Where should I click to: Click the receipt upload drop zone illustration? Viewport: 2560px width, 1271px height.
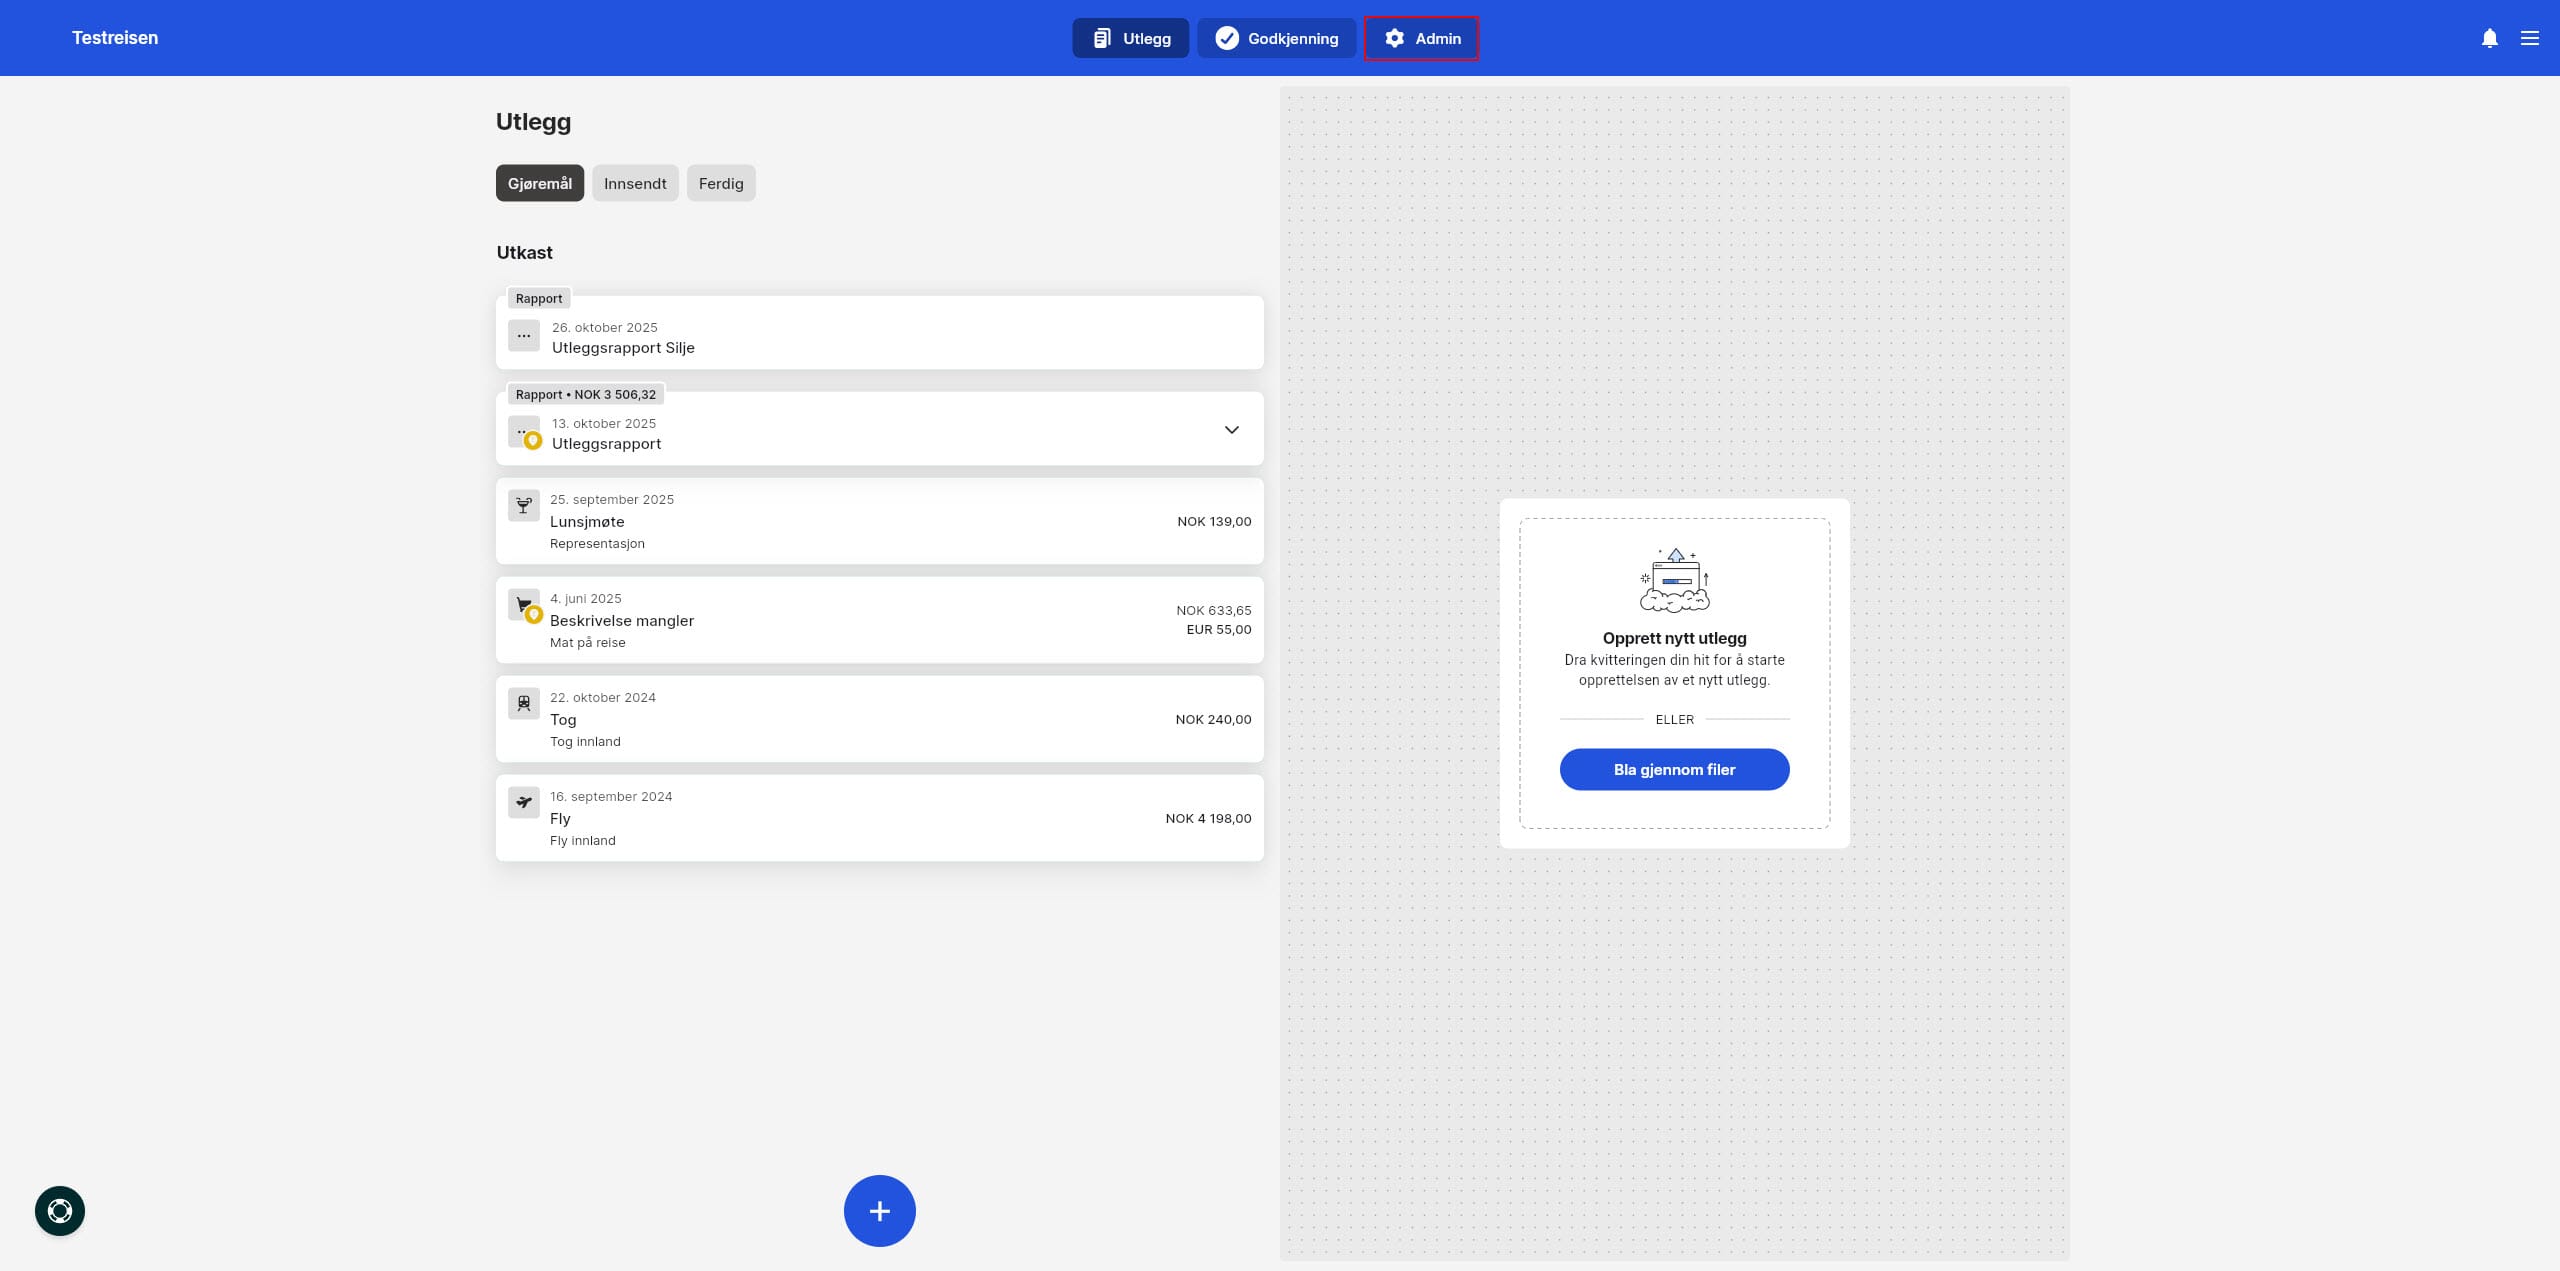(1674, 580)
